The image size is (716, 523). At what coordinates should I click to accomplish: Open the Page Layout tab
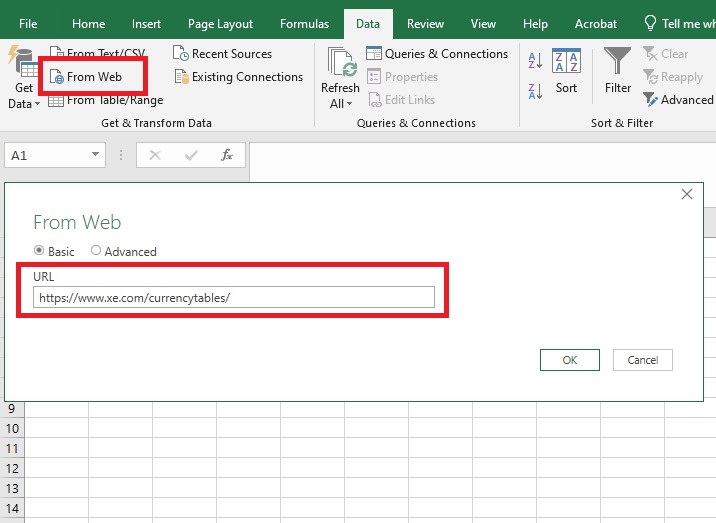(220, 24)
